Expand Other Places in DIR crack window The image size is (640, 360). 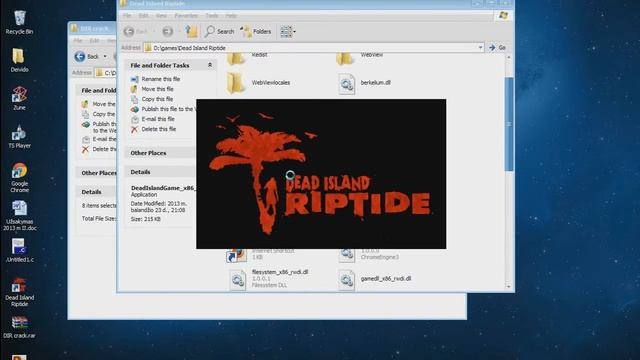coord(96,173)
